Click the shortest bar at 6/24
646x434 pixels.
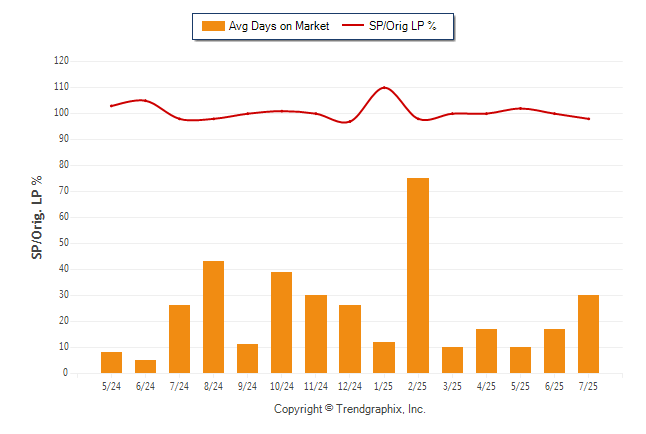coord(145,366)
